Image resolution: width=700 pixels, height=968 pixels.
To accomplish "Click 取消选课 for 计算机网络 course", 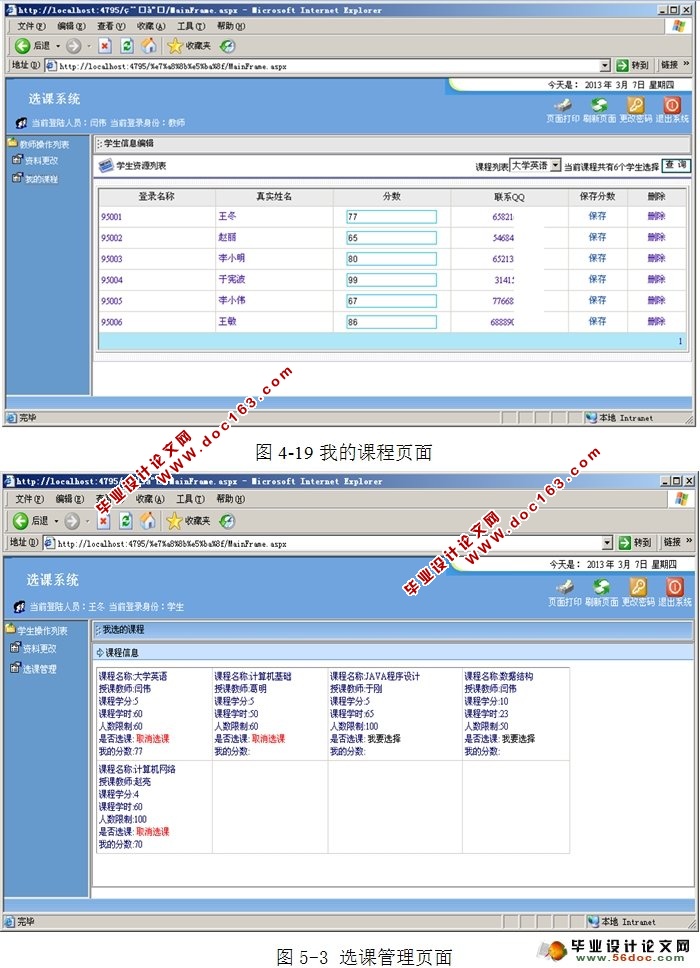I will 152,832.
